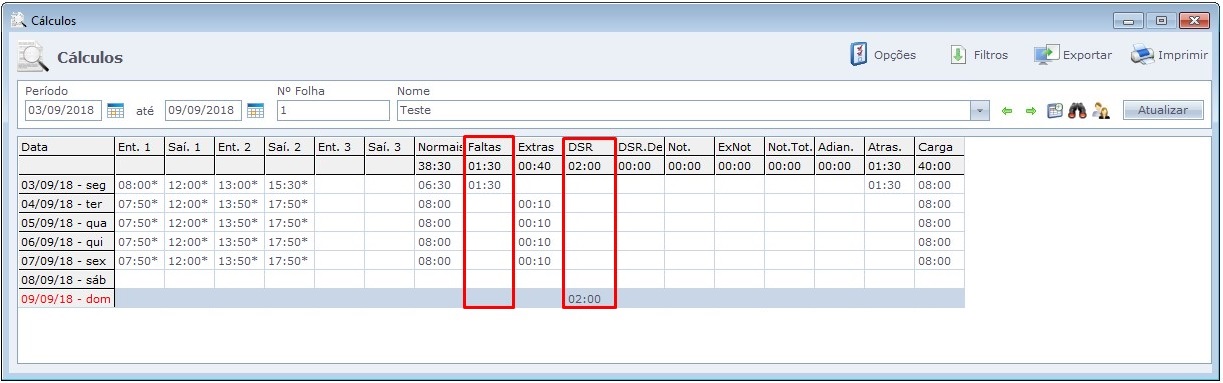Click the Cálculos magnifier logo icon
Image resolution: width=1223 pixels, height=383 pixels.
pos(33,57)
